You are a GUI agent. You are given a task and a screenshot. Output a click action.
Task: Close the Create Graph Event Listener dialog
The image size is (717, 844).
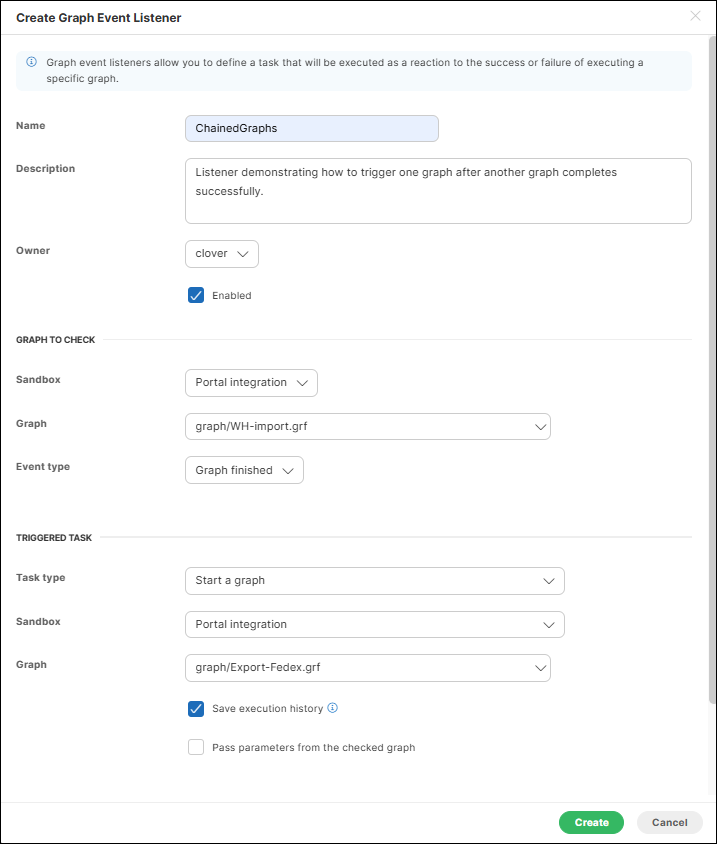point(696,16)
